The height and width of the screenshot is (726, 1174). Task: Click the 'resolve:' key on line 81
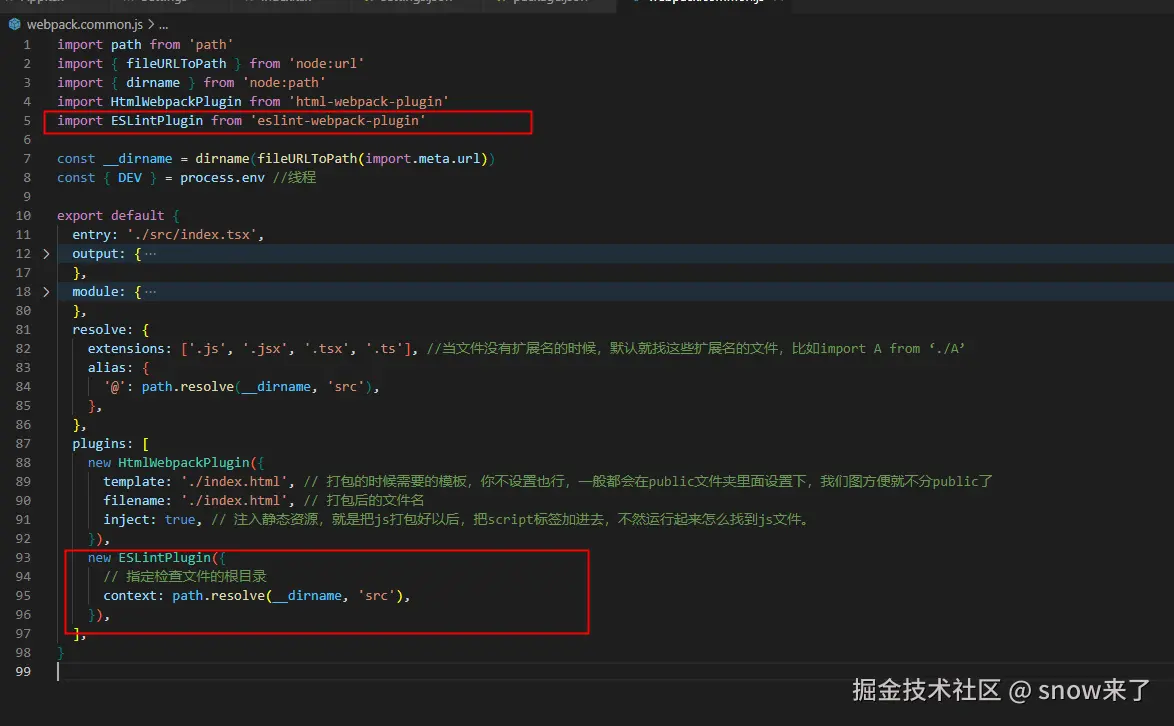click(103, 329)
